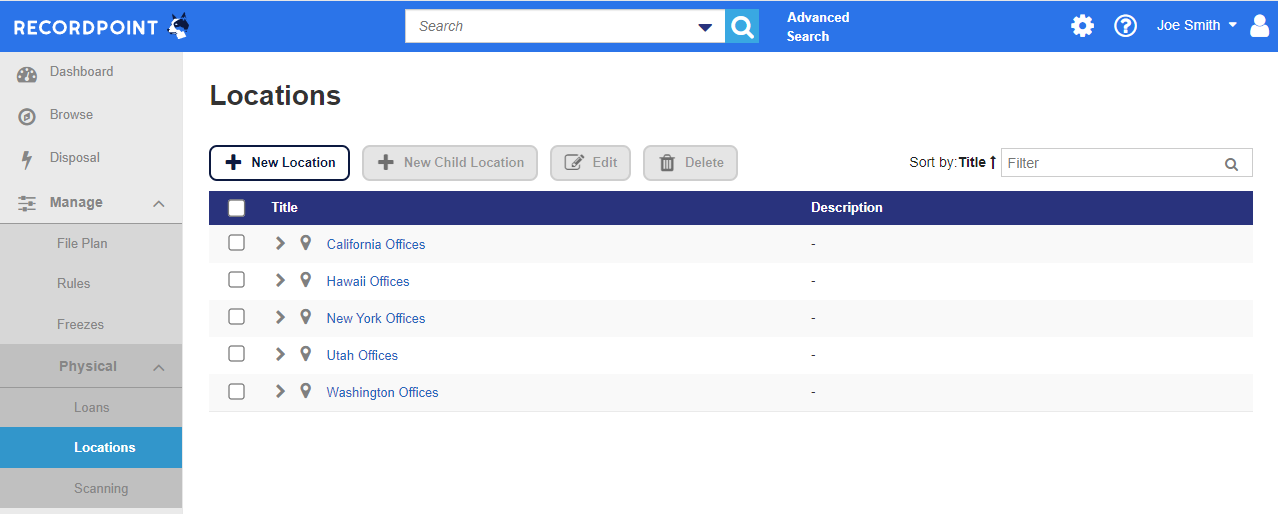Screen dimensions: 1278x514
Task: Open the Joe Smith user dropdown
Action: click(x=1198, y=25)
